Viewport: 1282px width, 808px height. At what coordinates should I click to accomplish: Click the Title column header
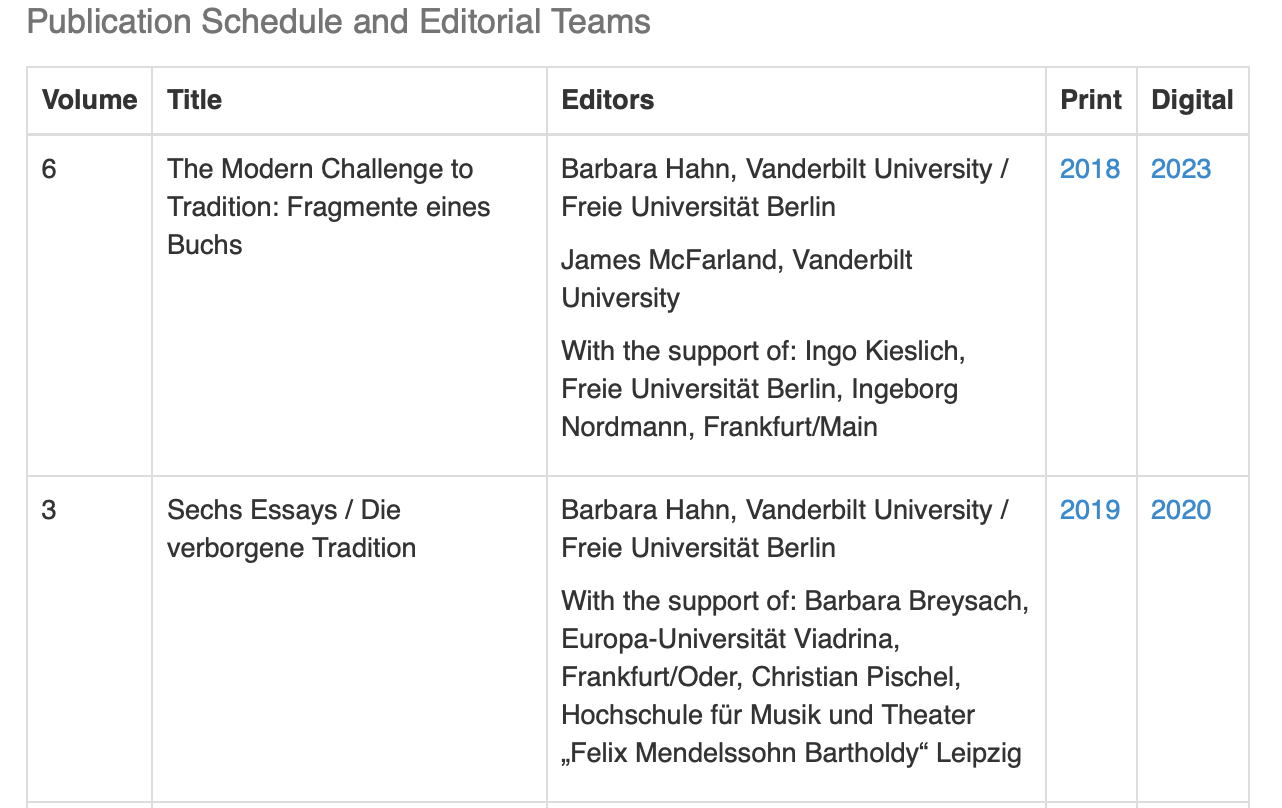[x=194, y=100]
